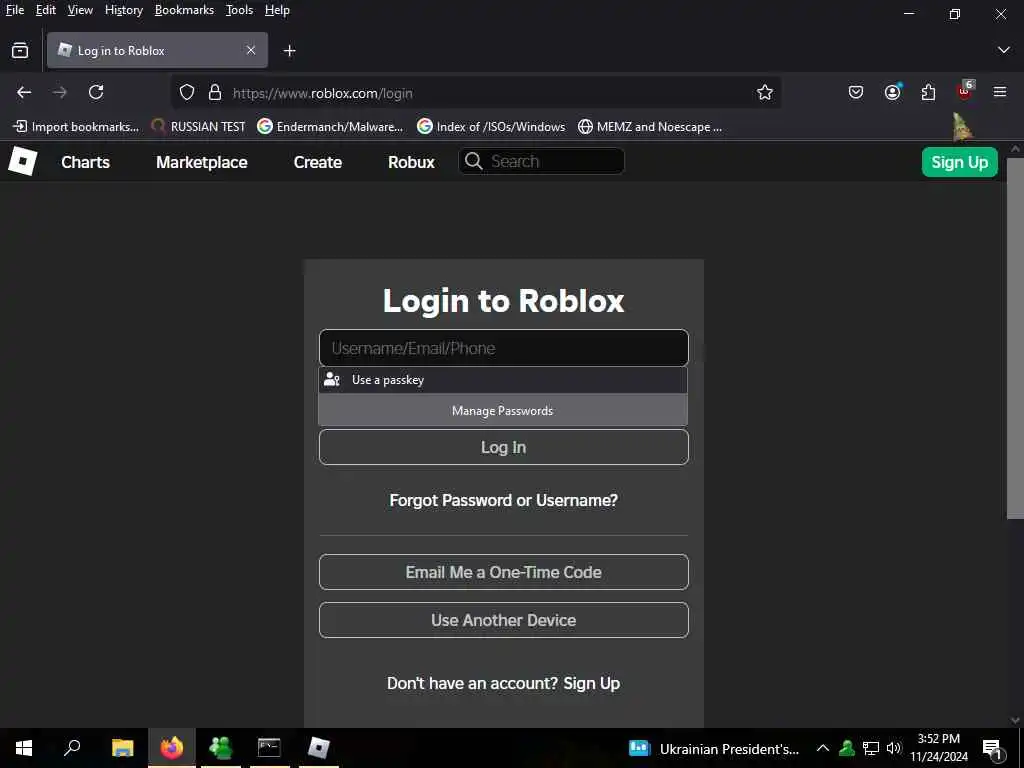Click the page vertical scrollbar thumb
The height and width of the screenshot is (768, 1024).
point(1015,338)
